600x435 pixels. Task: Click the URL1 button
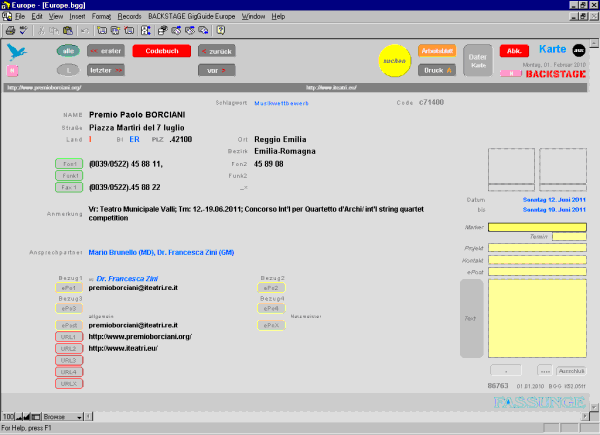tap(69, 337)
